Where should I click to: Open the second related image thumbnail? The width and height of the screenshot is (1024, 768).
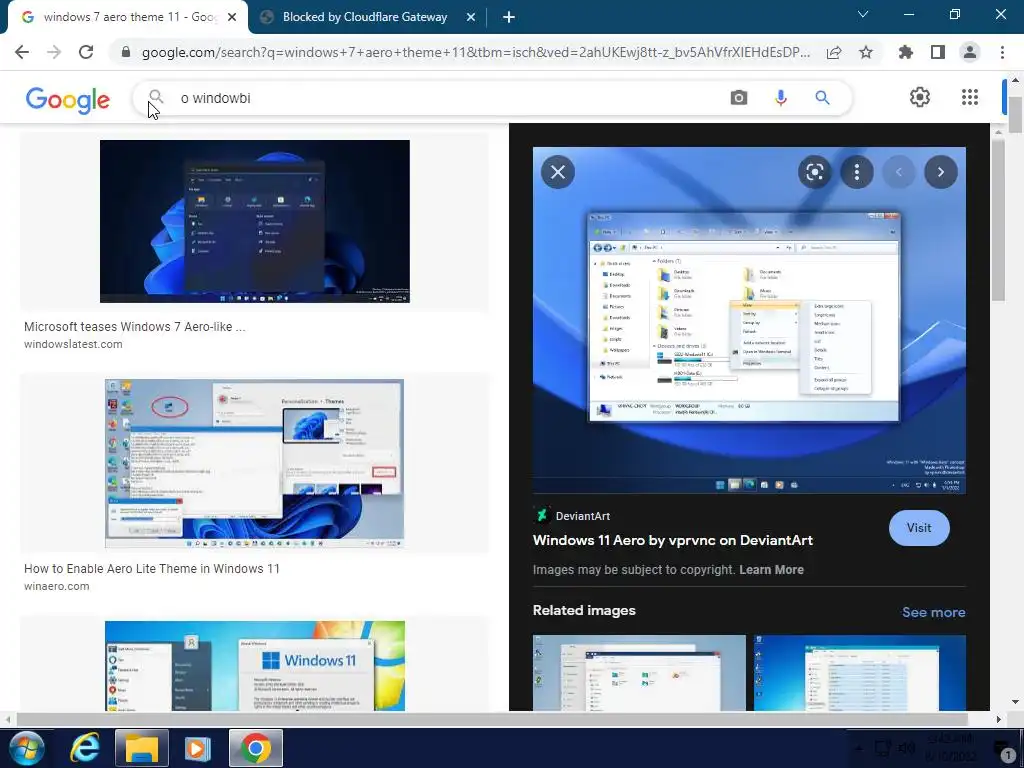(859, 673)
